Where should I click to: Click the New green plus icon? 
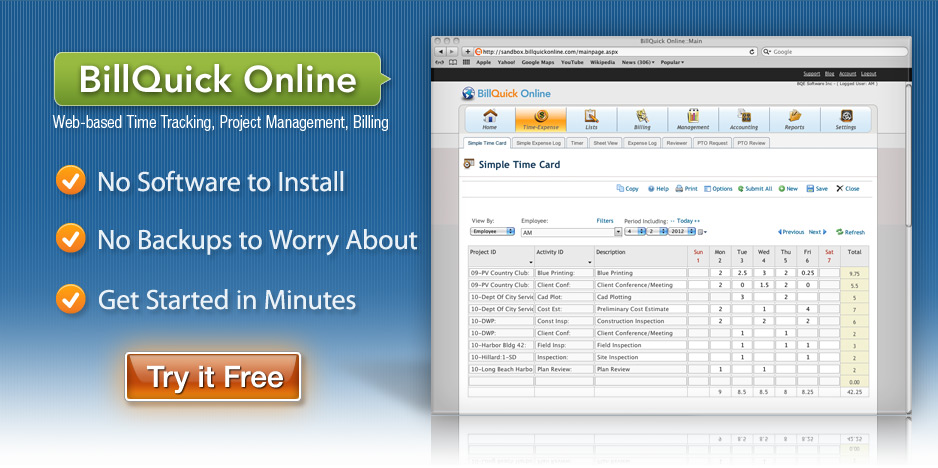tap(781, 189)
